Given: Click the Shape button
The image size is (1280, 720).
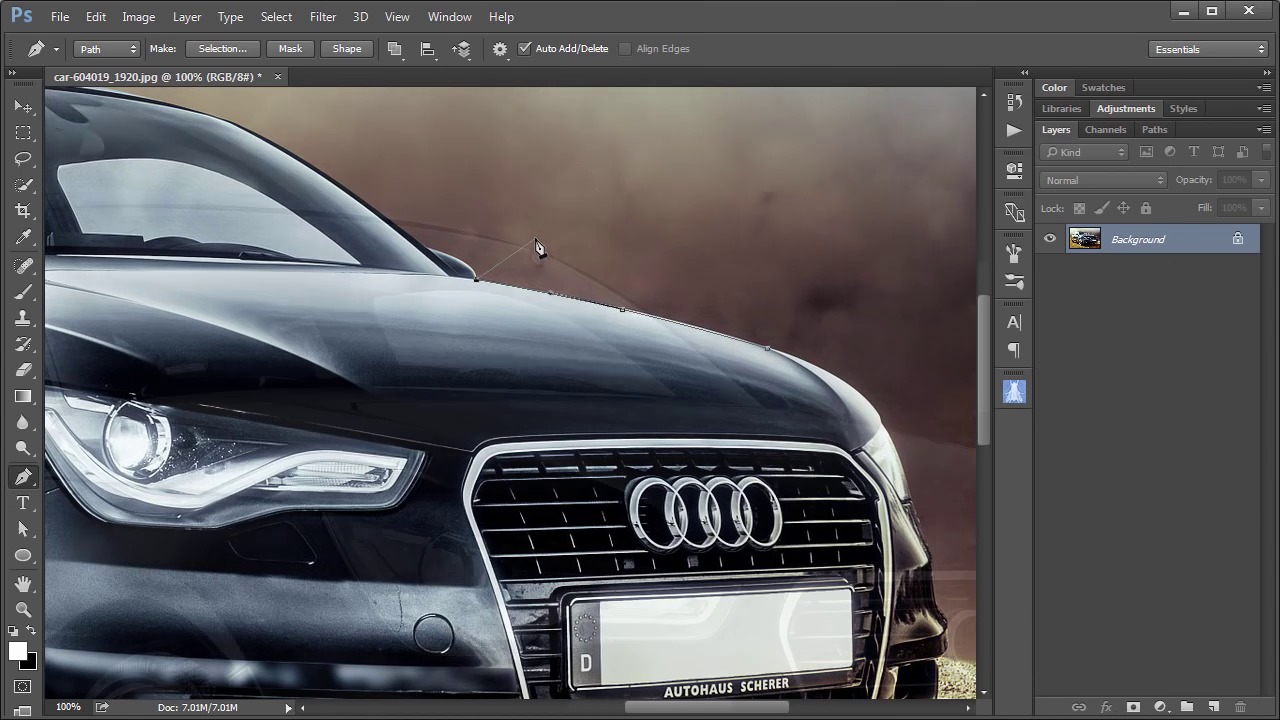Looking at the screenshot, I should coord(347,49).
